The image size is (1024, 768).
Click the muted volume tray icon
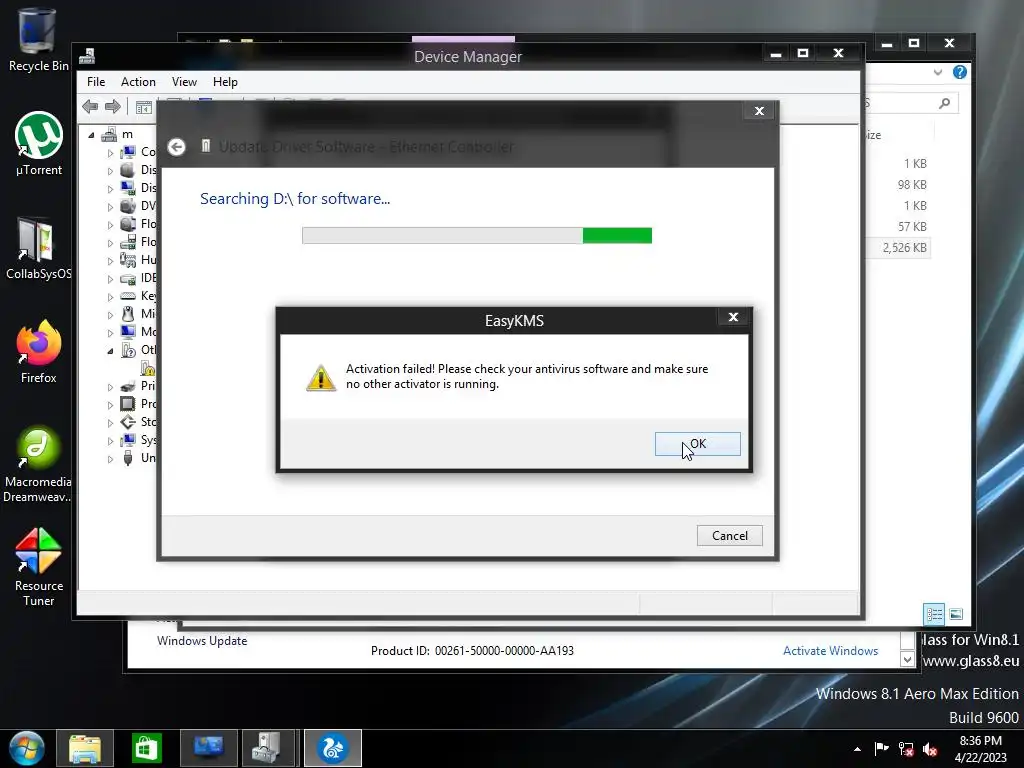point(930,749)
